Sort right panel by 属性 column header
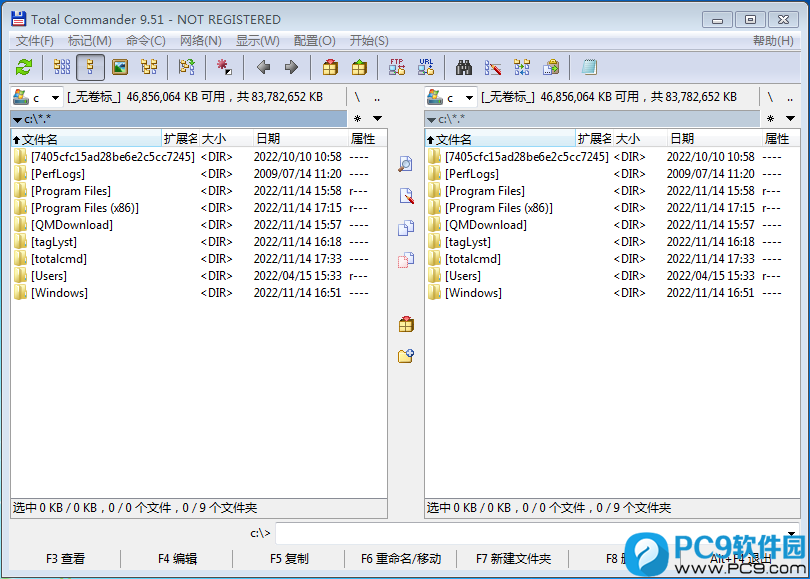The width and height of the screenshot is (810, 579). (780, 138)
